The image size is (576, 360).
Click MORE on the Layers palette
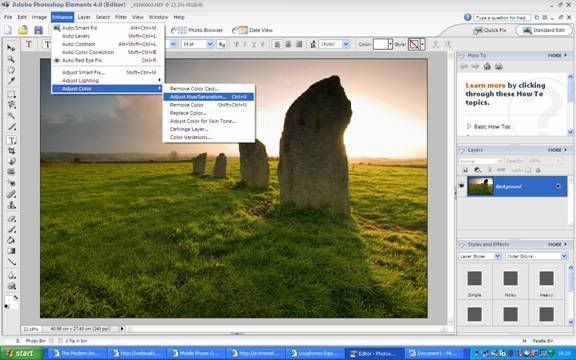[557, 150]
